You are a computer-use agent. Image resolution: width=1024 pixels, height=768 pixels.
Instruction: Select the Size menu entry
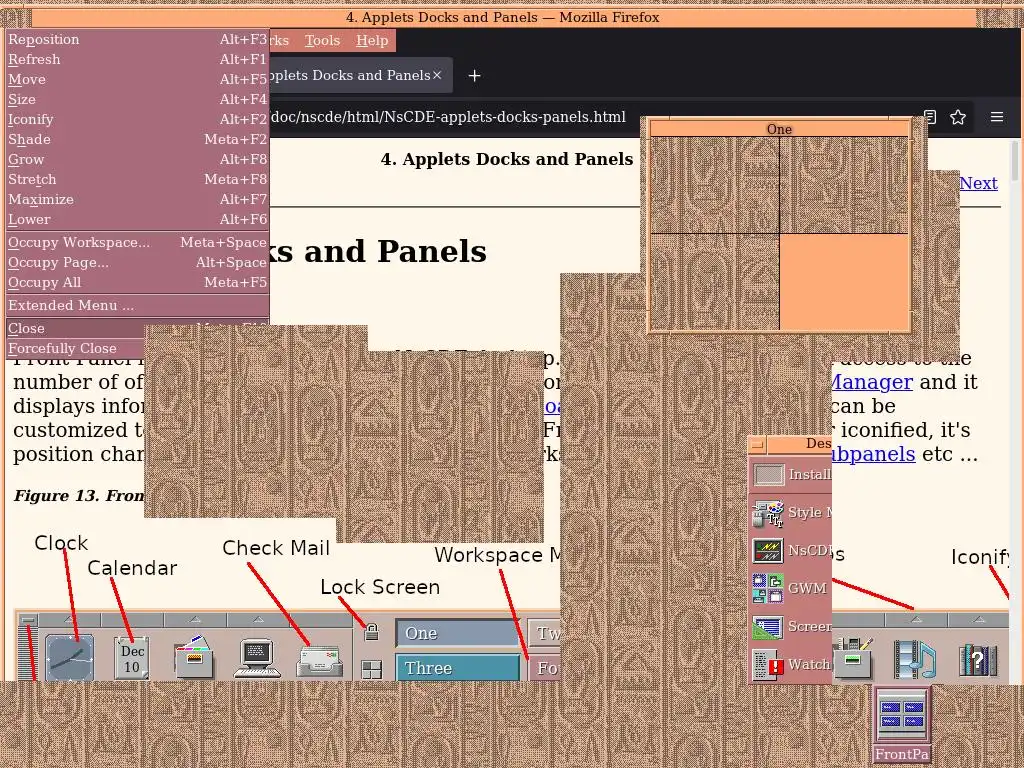coord(137,99)
